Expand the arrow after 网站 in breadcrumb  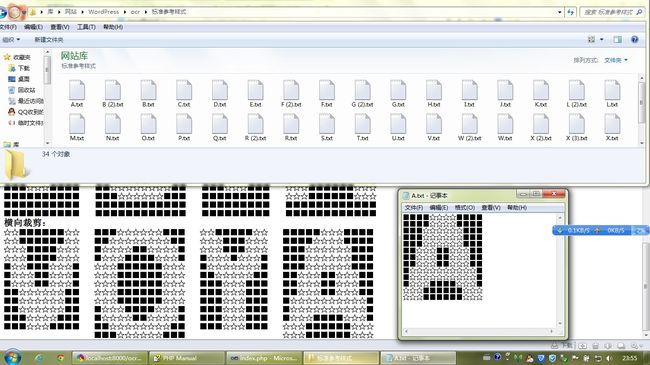point(82,12)
